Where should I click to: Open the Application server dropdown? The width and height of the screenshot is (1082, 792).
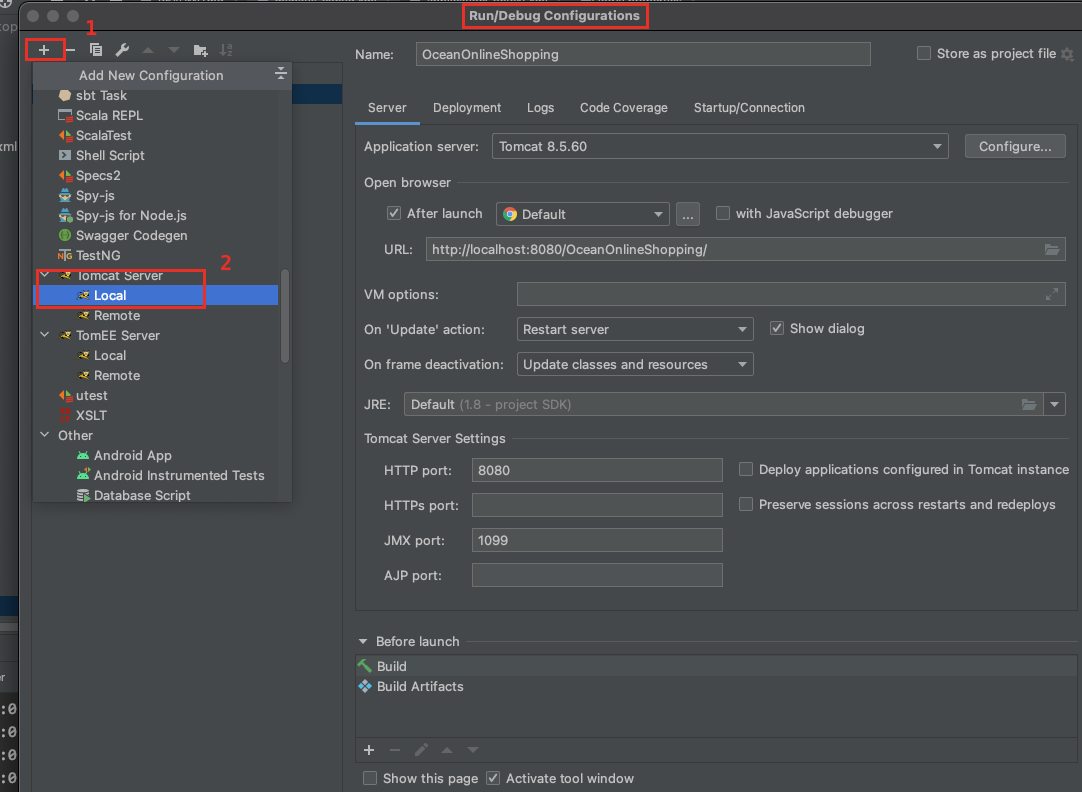tap(720, 146)
